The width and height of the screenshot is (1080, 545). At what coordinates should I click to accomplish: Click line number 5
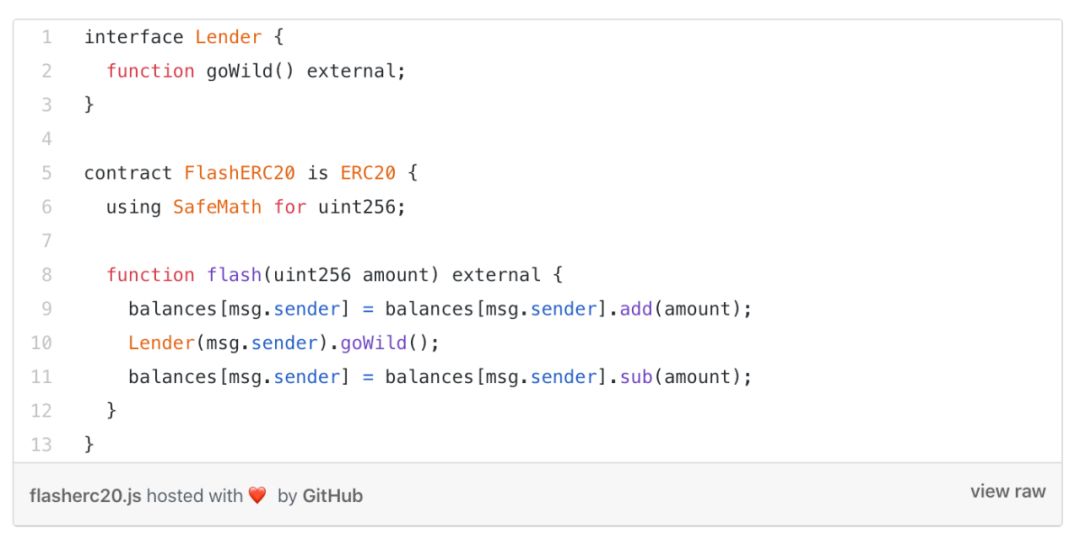click(46, 173)
